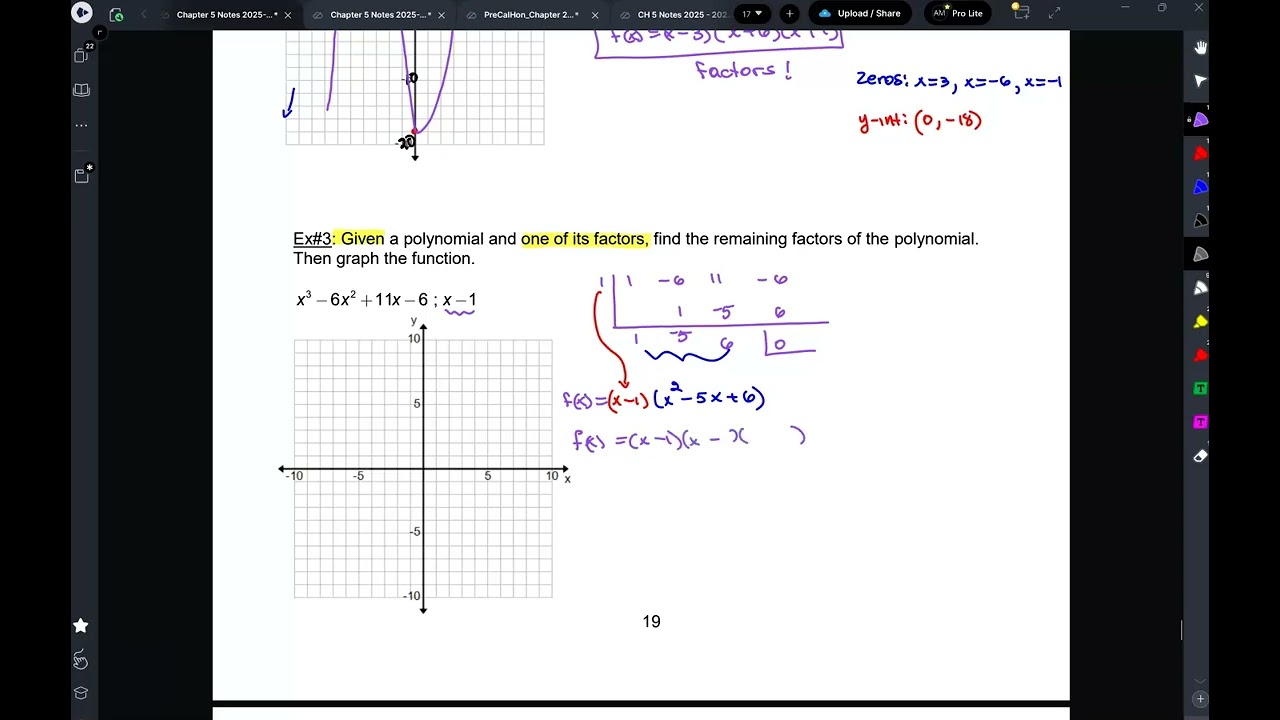Select the purple pen tool
Screen dimensions: 1280x720
pyautogui.click(x=1200, y=120)
